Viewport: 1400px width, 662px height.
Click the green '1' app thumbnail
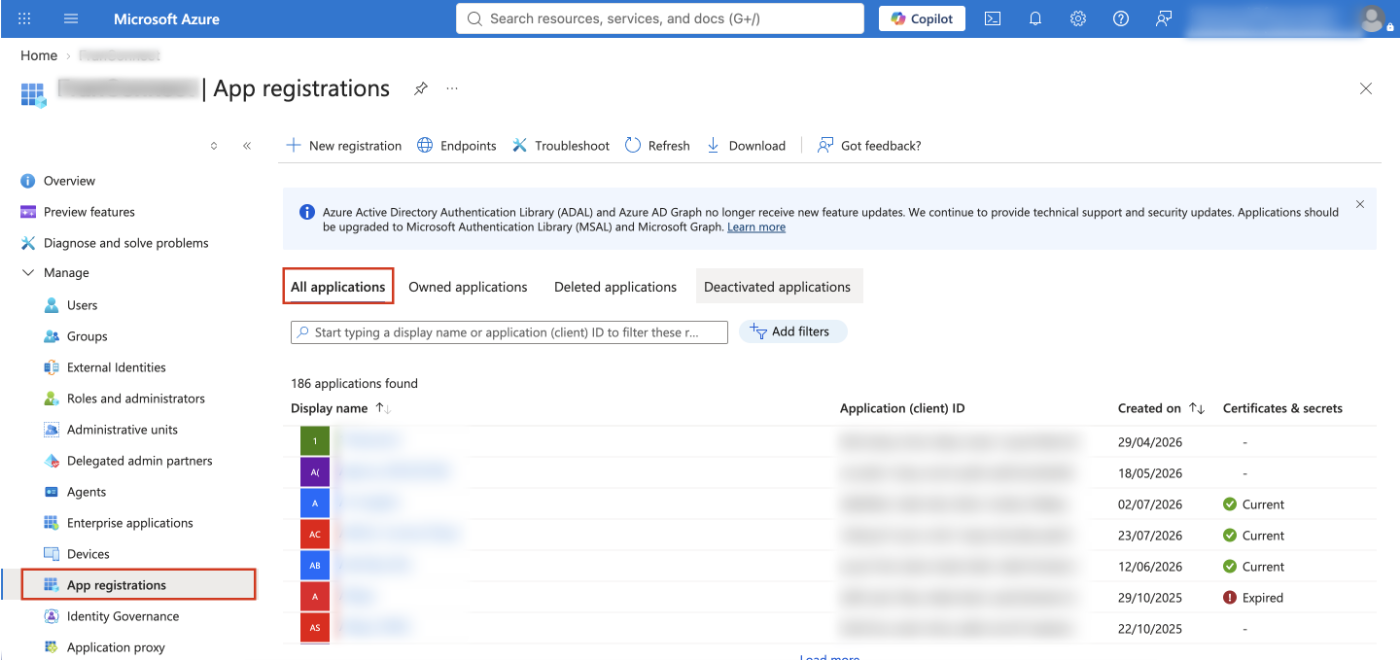coord(315,441)
